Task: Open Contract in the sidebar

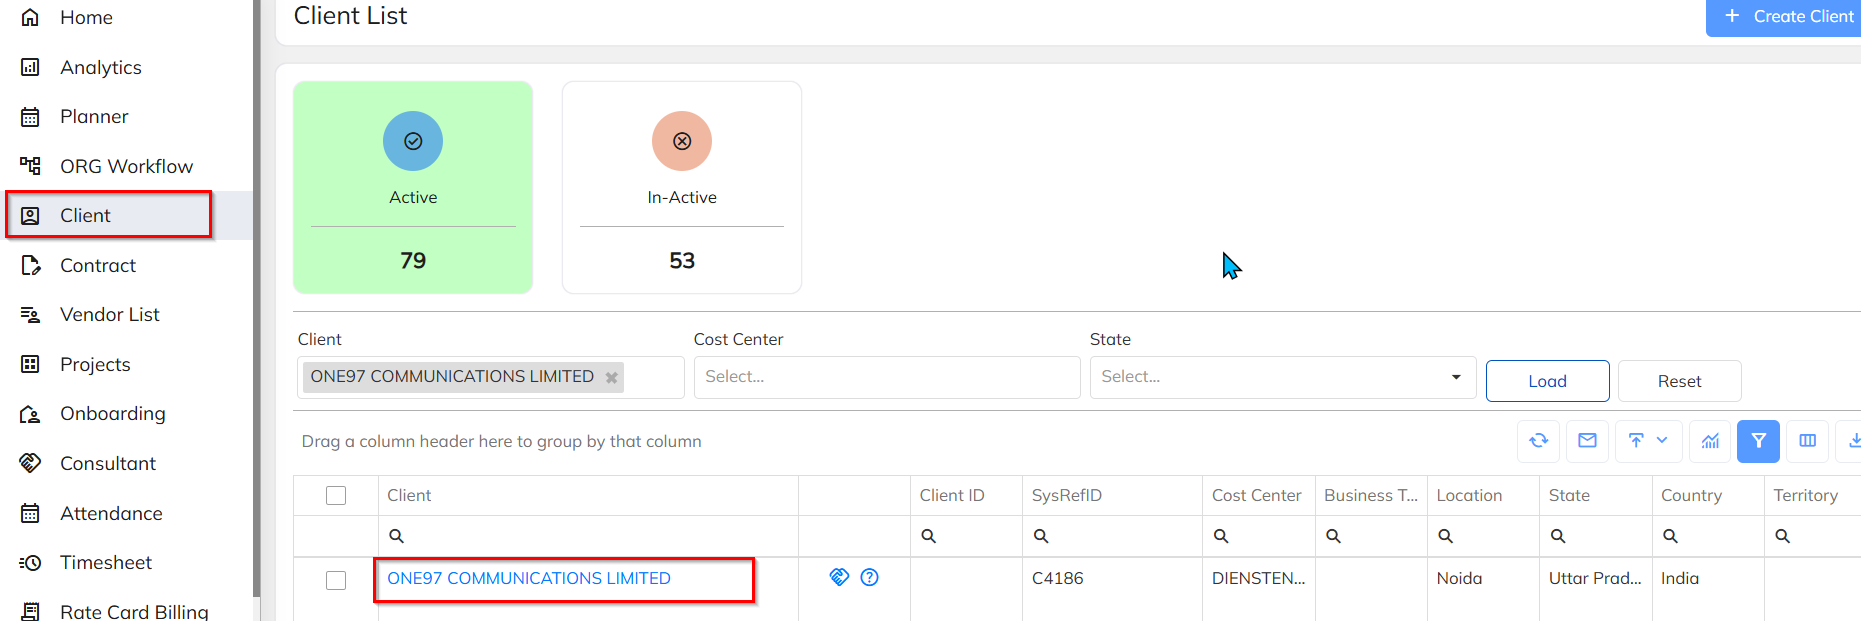Action: pos(98,265)
